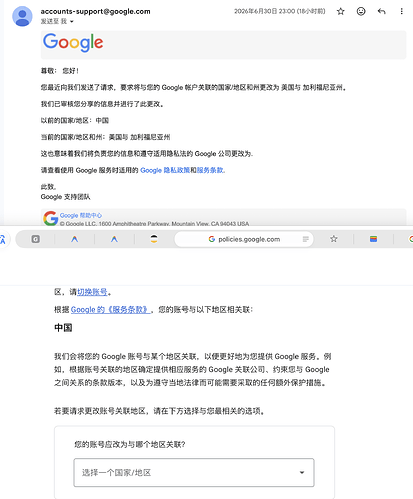Switch to the gray square icon tab
The width and height of the screenshot is (413, 499).
(x=35, y=239)
